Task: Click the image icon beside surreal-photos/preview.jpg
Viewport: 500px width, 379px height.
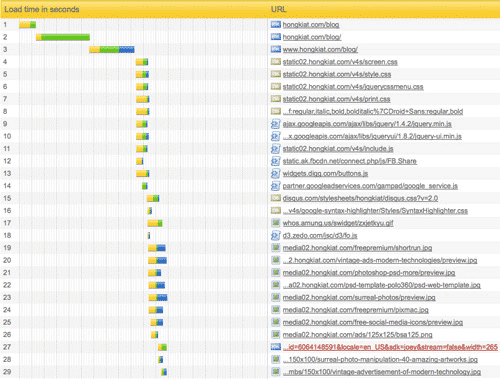Action: click(x=276, y=297)
